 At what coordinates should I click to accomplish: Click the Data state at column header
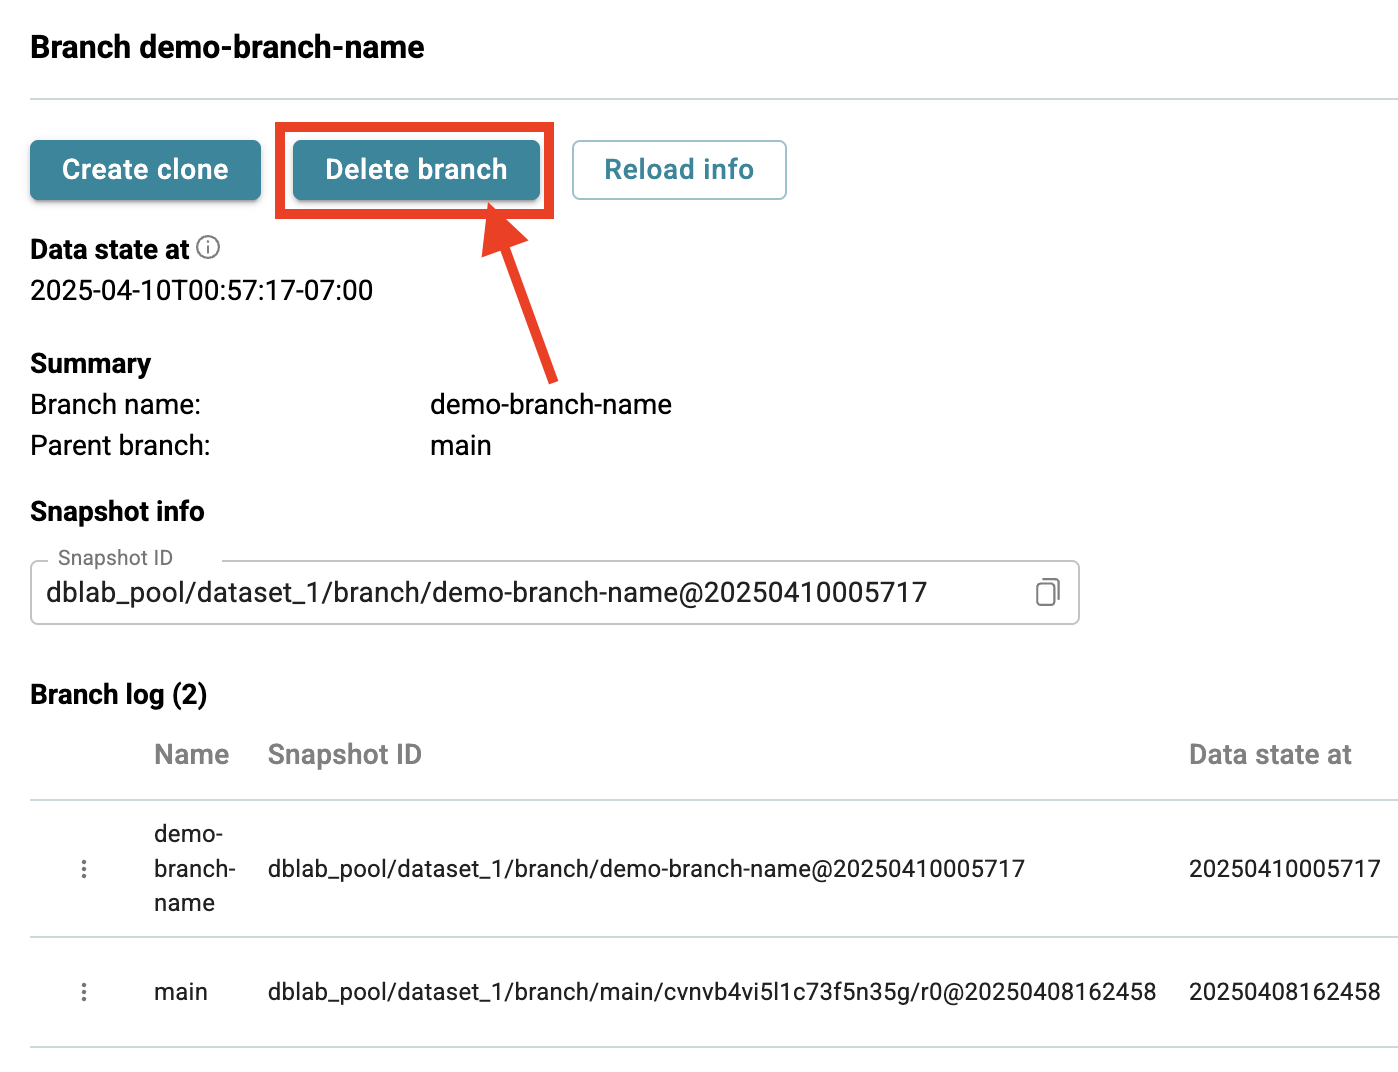(x=1270, y=754)
